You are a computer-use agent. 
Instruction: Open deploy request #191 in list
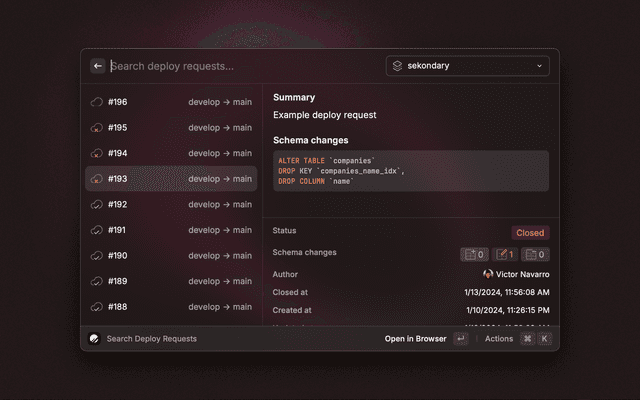(171, 230)
